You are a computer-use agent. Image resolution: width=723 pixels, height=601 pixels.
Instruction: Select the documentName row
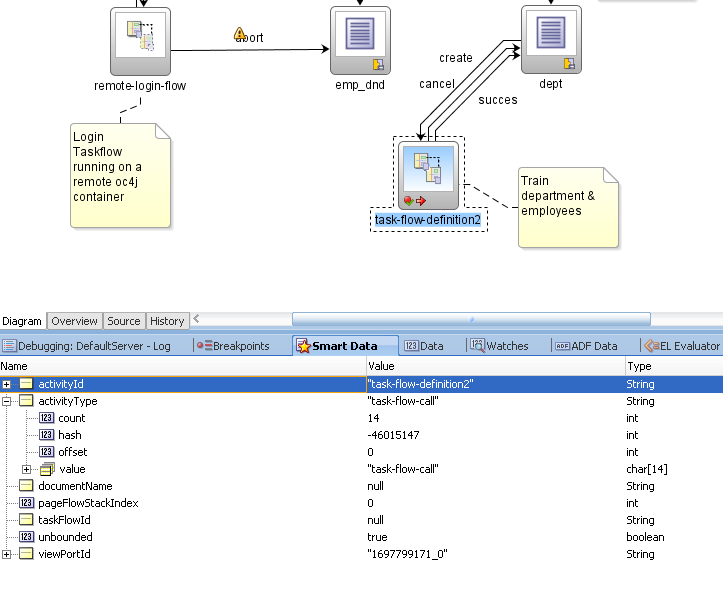[x=362, y=486]
